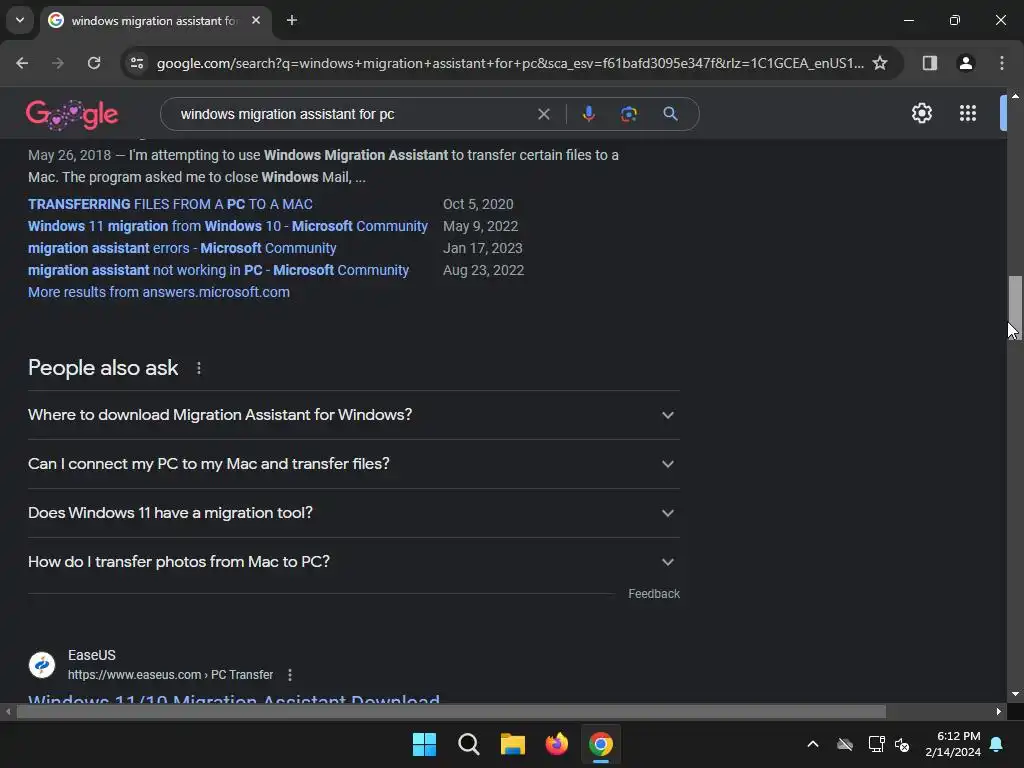Open the network display tray icon
1024x768 pixels.
[x=876, y=744]
